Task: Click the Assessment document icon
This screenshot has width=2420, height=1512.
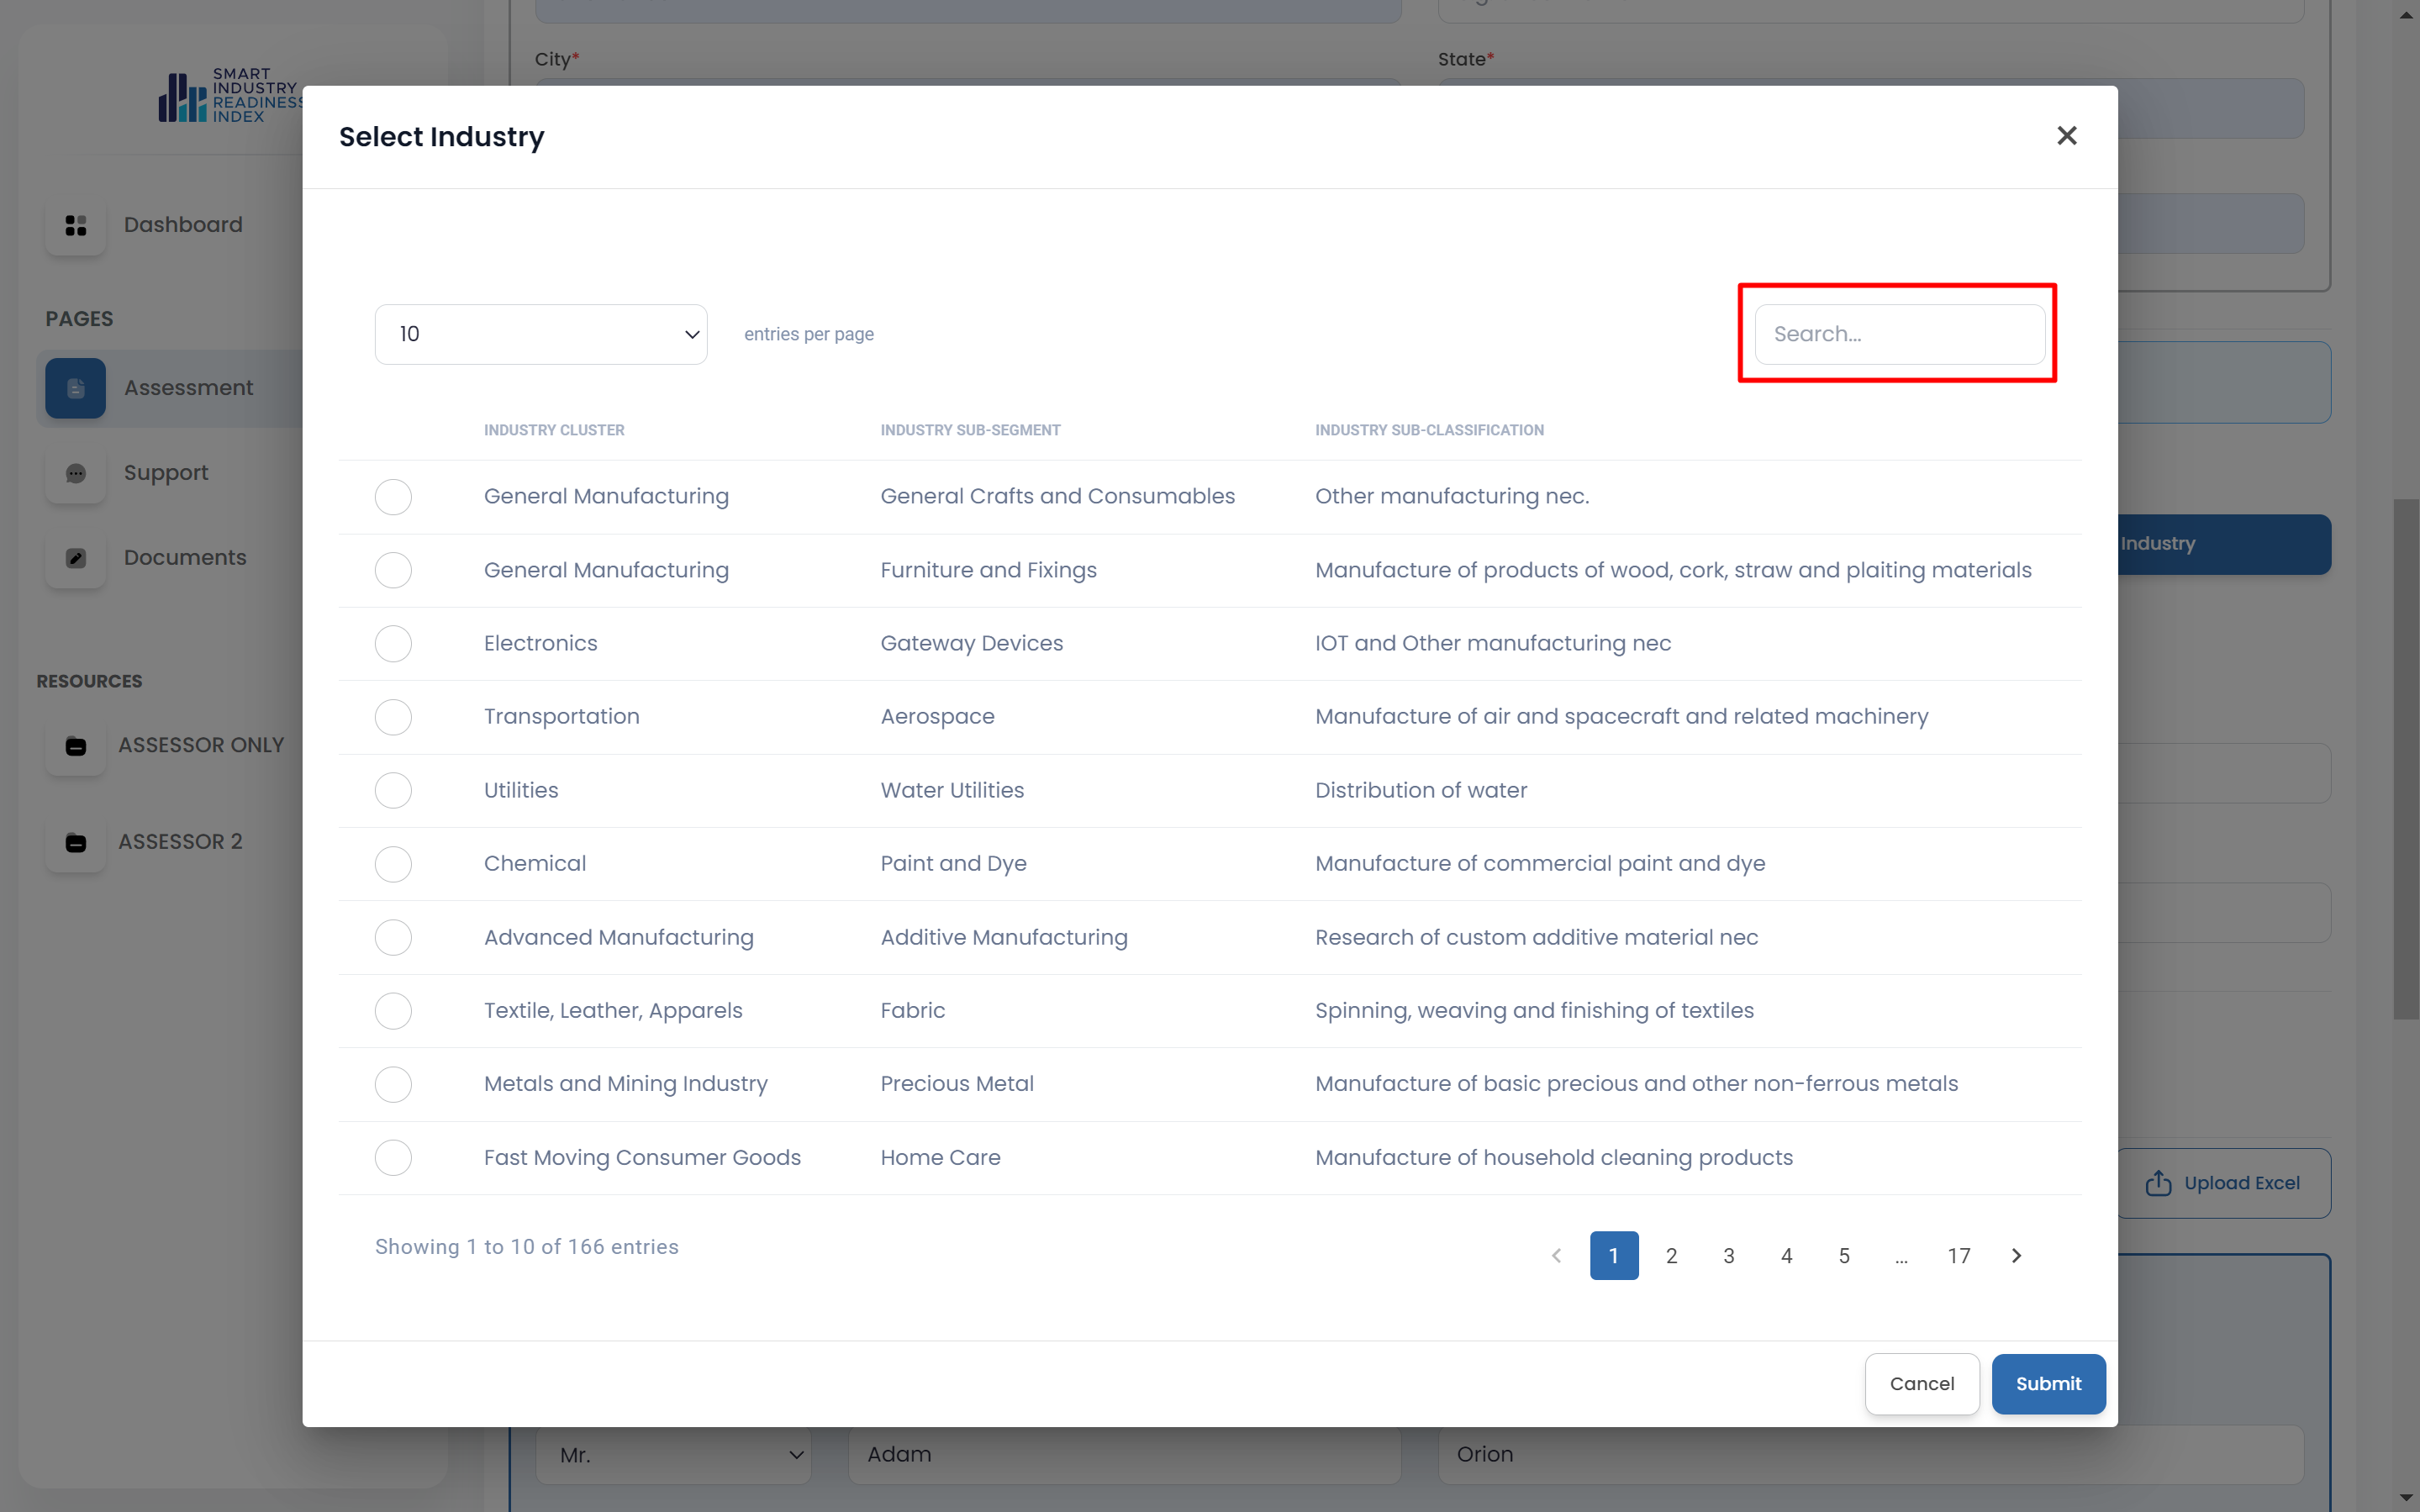Action: (x=76, y=388)
